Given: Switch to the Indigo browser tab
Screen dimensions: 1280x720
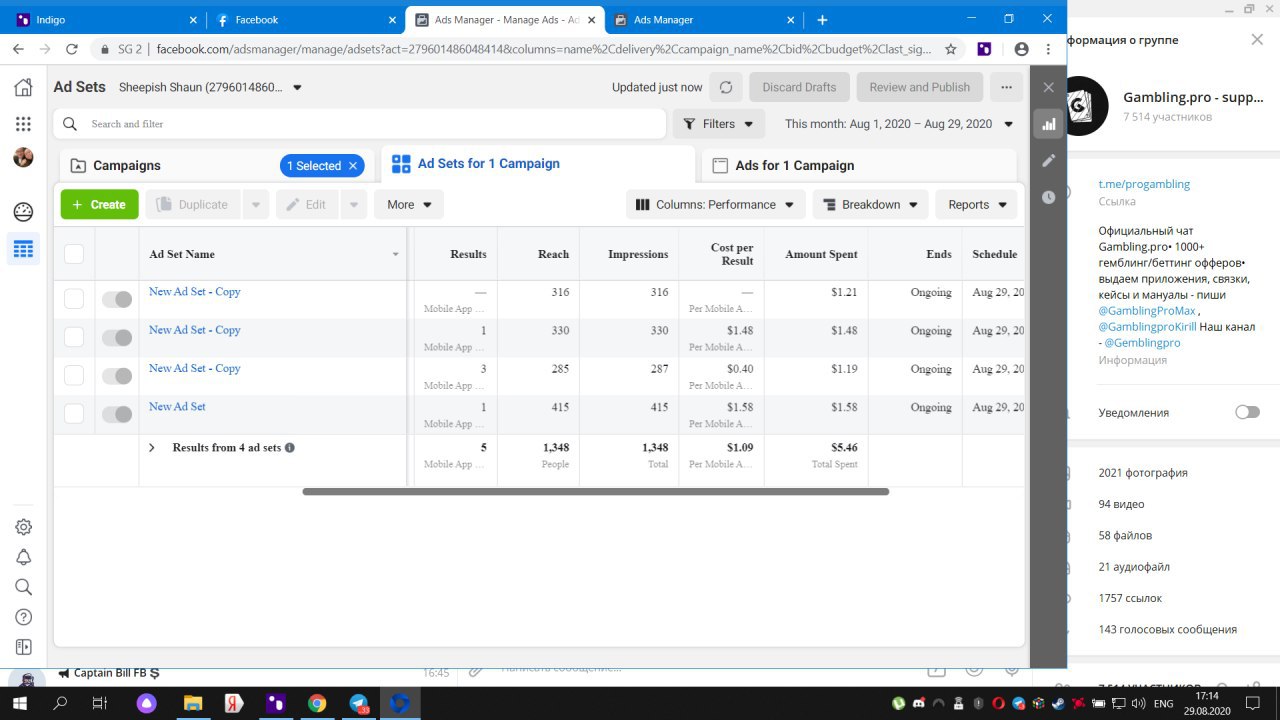Looking at the screenshot, I should pos(104,19).
